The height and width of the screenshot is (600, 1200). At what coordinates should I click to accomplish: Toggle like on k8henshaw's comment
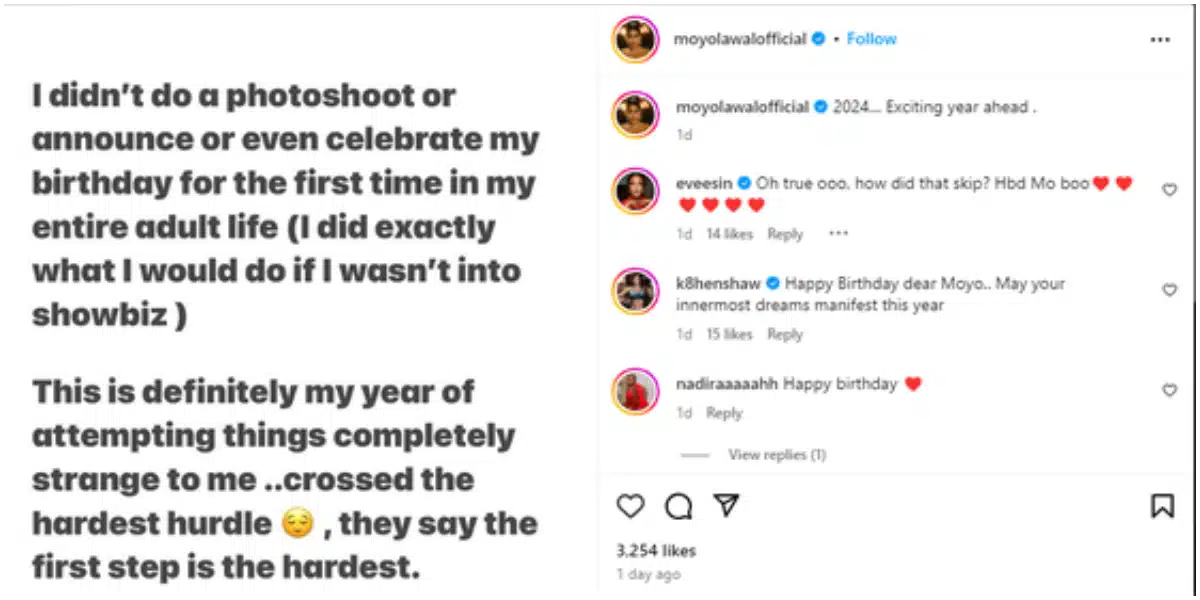point(1169,290)
